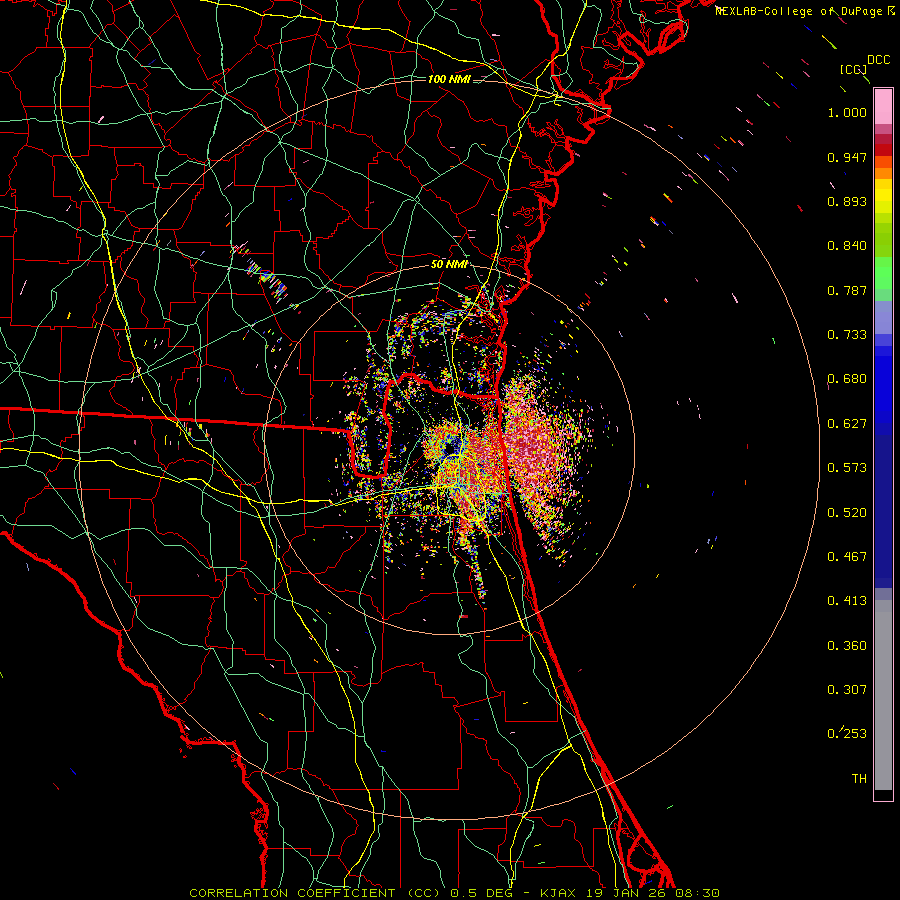Click the DCC label above the color scale
The width and height of the screenshot is (900, 900).
878,60
